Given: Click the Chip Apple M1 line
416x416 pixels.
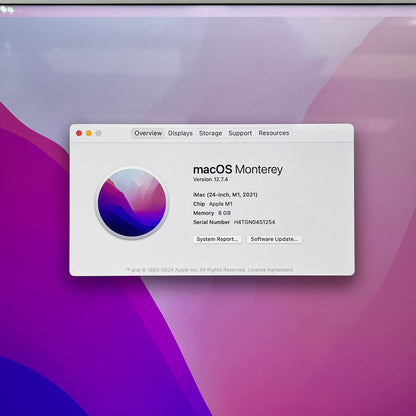Looking at the screenshot, I should [213, 204].
